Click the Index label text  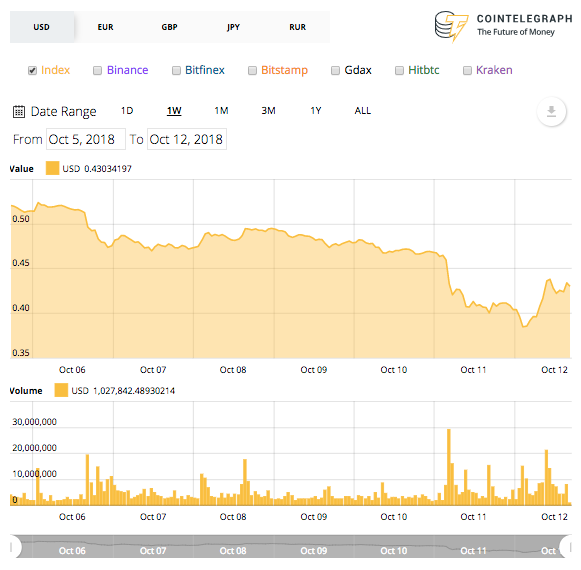(56, 70)
